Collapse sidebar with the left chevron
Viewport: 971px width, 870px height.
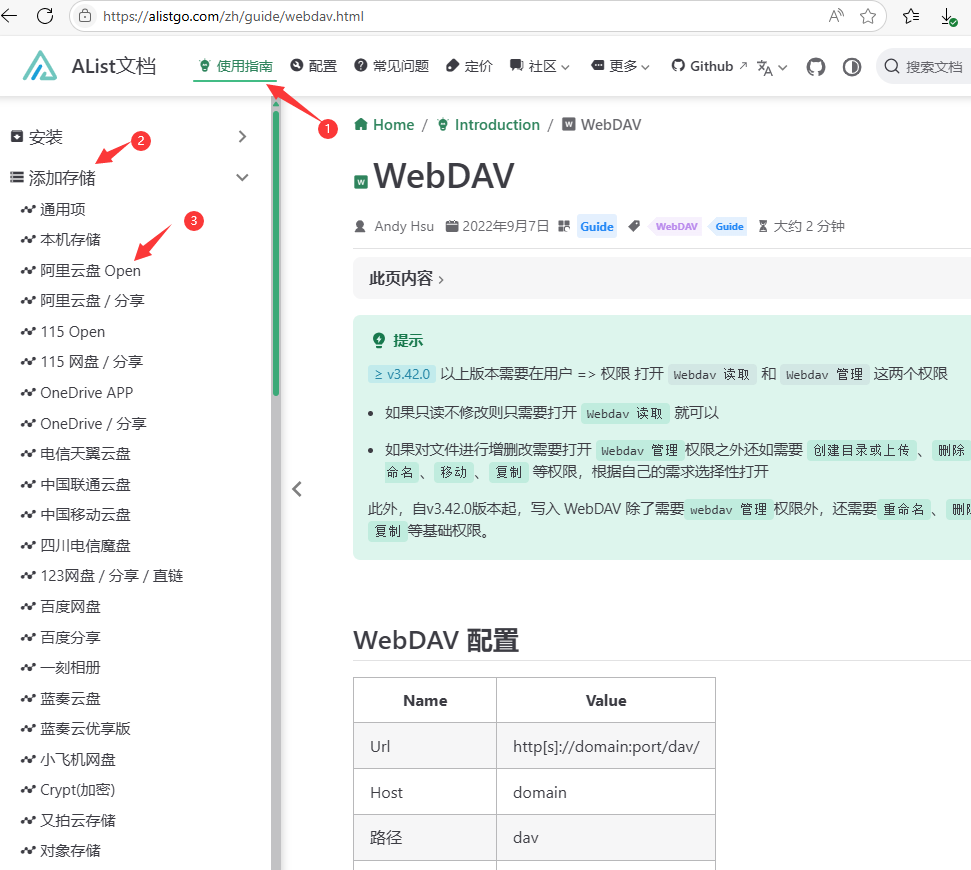297,489
